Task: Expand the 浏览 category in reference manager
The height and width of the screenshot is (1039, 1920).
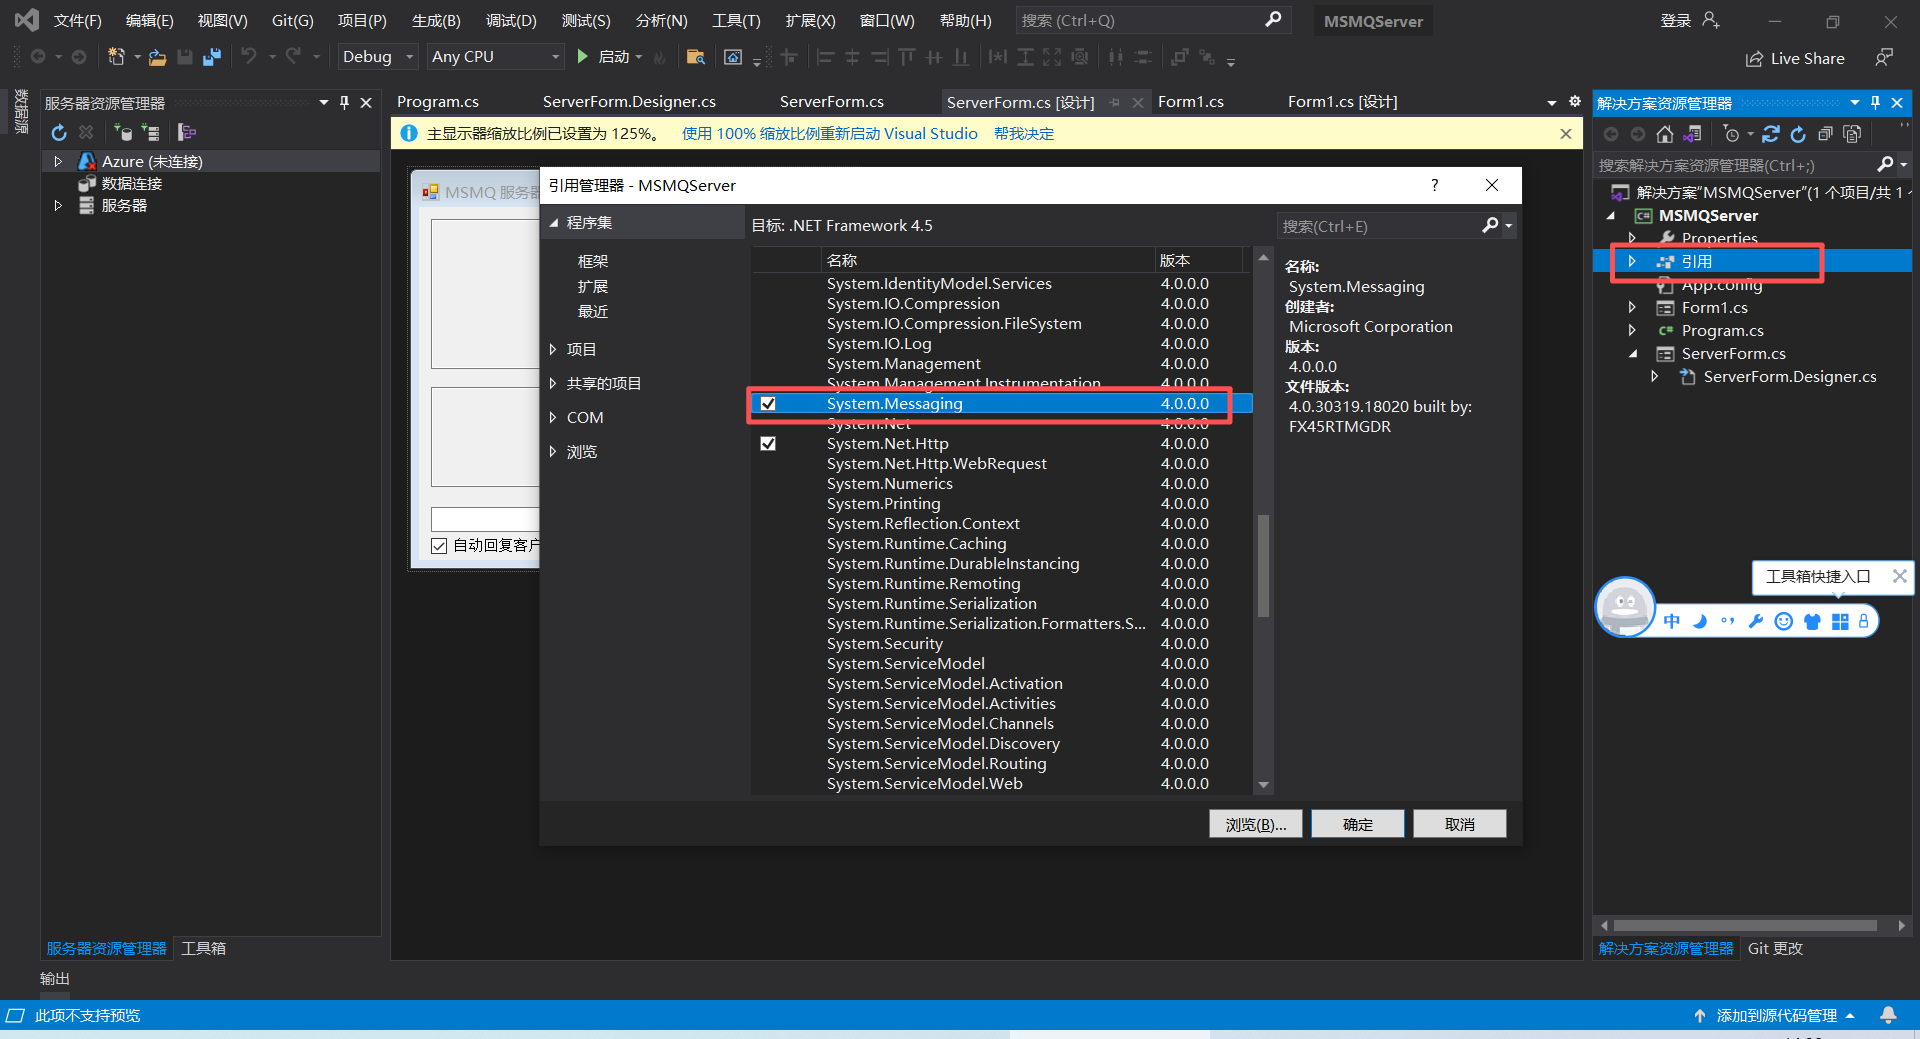Action: [x=552, y=452]
